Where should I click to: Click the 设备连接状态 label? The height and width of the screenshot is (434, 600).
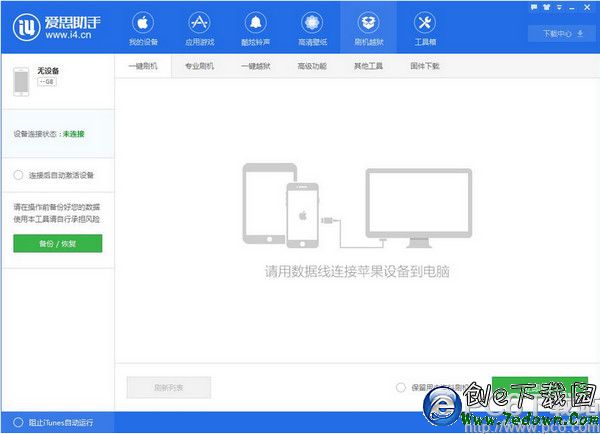click(x=35, y=134)
